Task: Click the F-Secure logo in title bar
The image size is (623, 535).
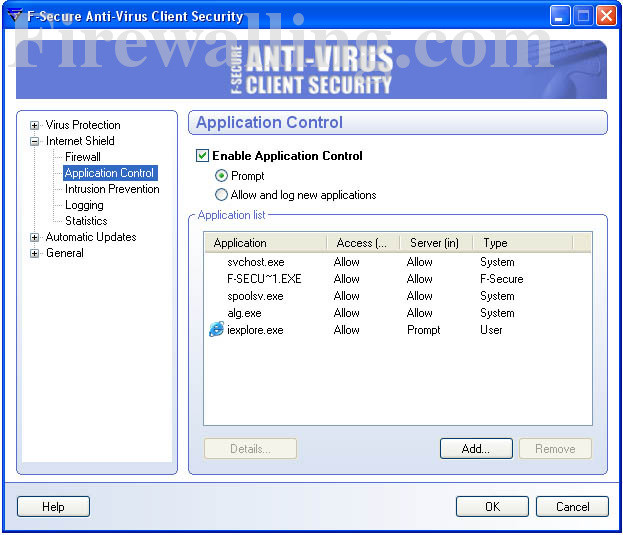Action: tap(15, 16)
